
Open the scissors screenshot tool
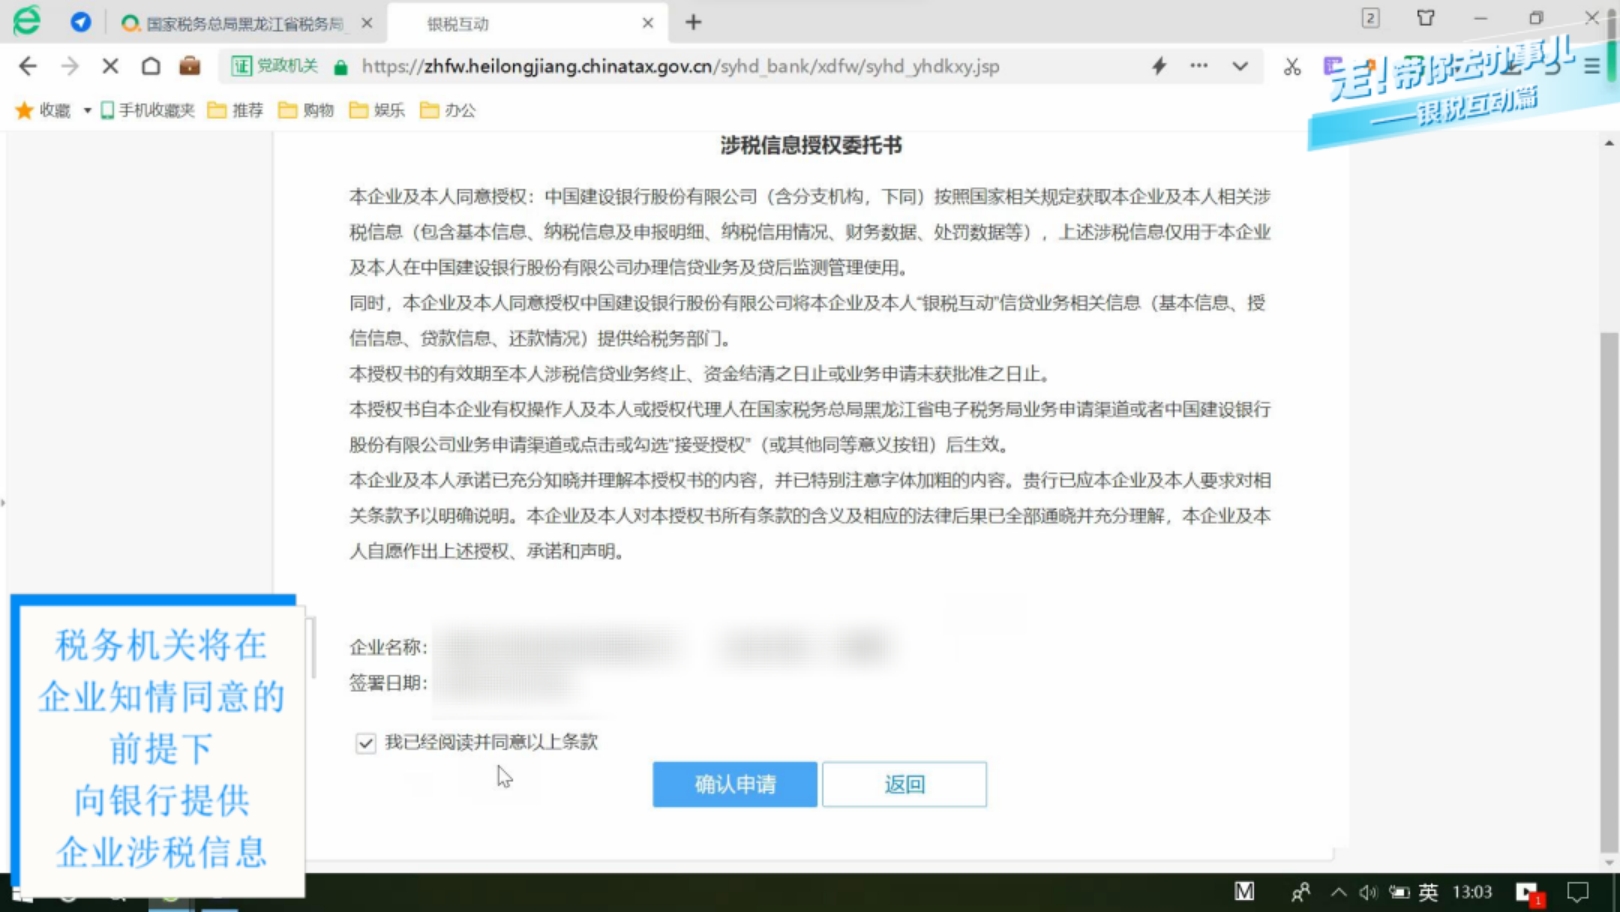pos(1292,67)
